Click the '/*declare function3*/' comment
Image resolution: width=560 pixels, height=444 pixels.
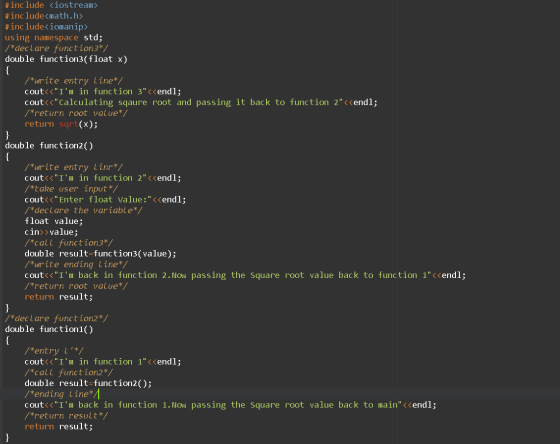coord(56,48)
